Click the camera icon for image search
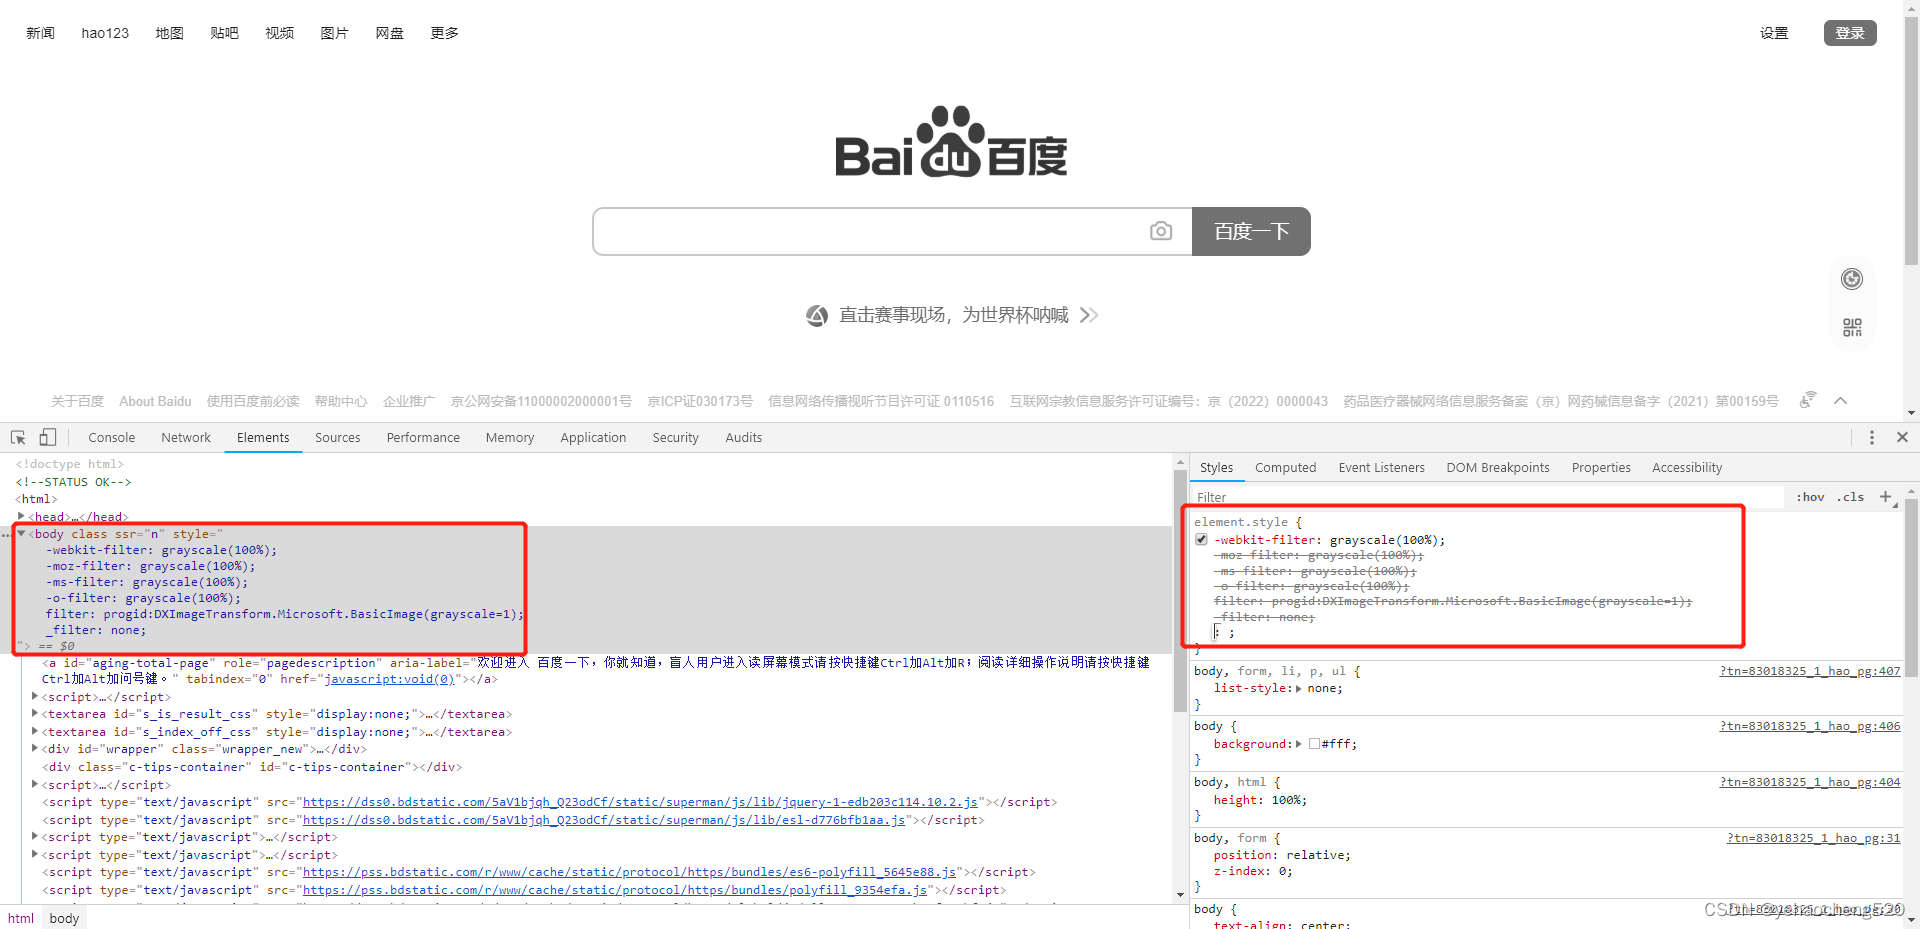This screenshot has height=929, width=1920. coord(1161,231)
